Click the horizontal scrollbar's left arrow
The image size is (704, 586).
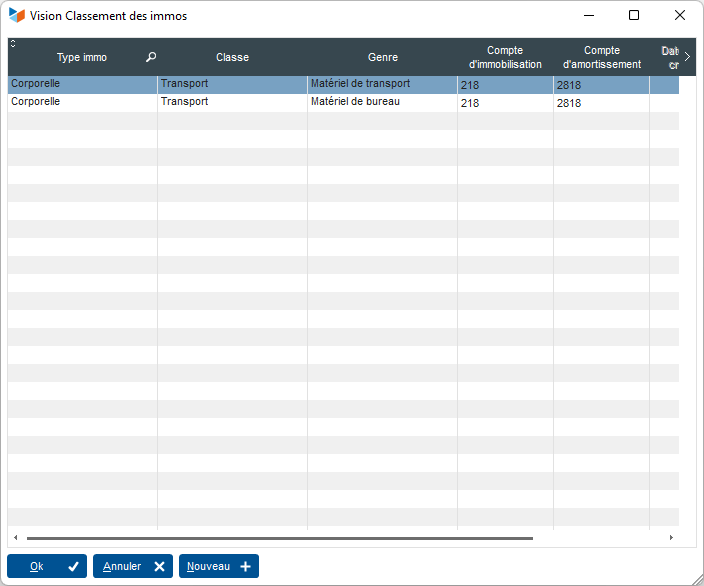(x=15, y=538)
